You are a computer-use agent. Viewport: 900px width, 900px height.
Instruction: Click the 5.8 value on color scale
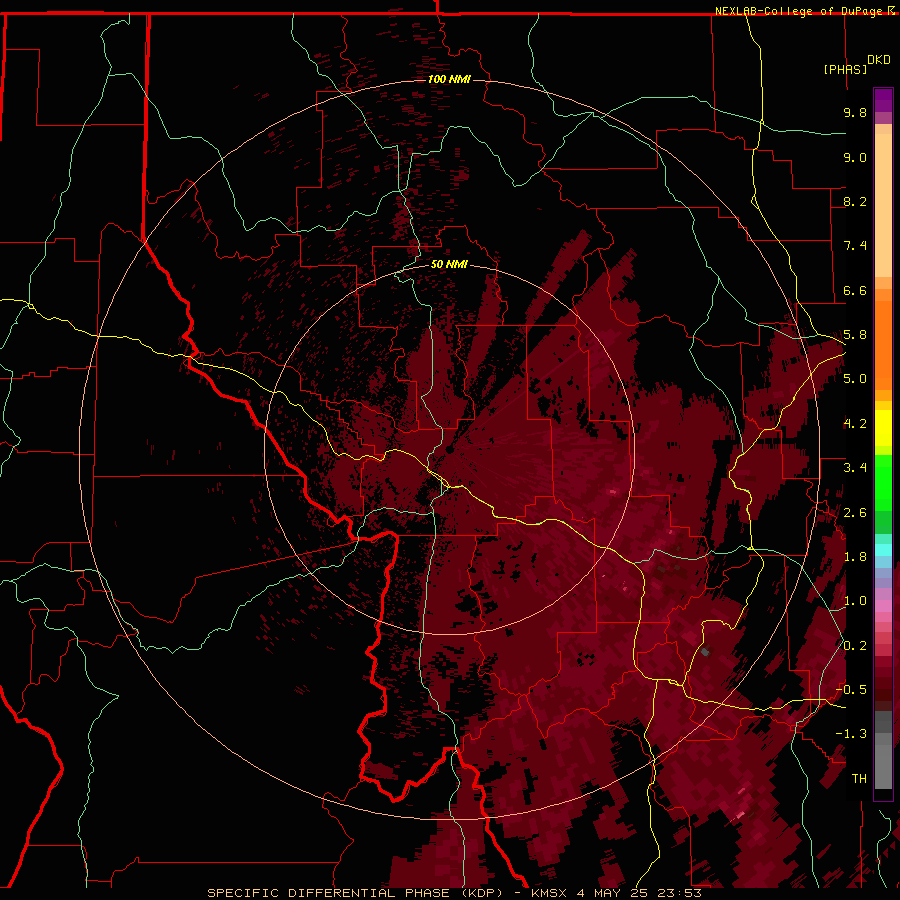pyautogui.click(x=855, y=335)
